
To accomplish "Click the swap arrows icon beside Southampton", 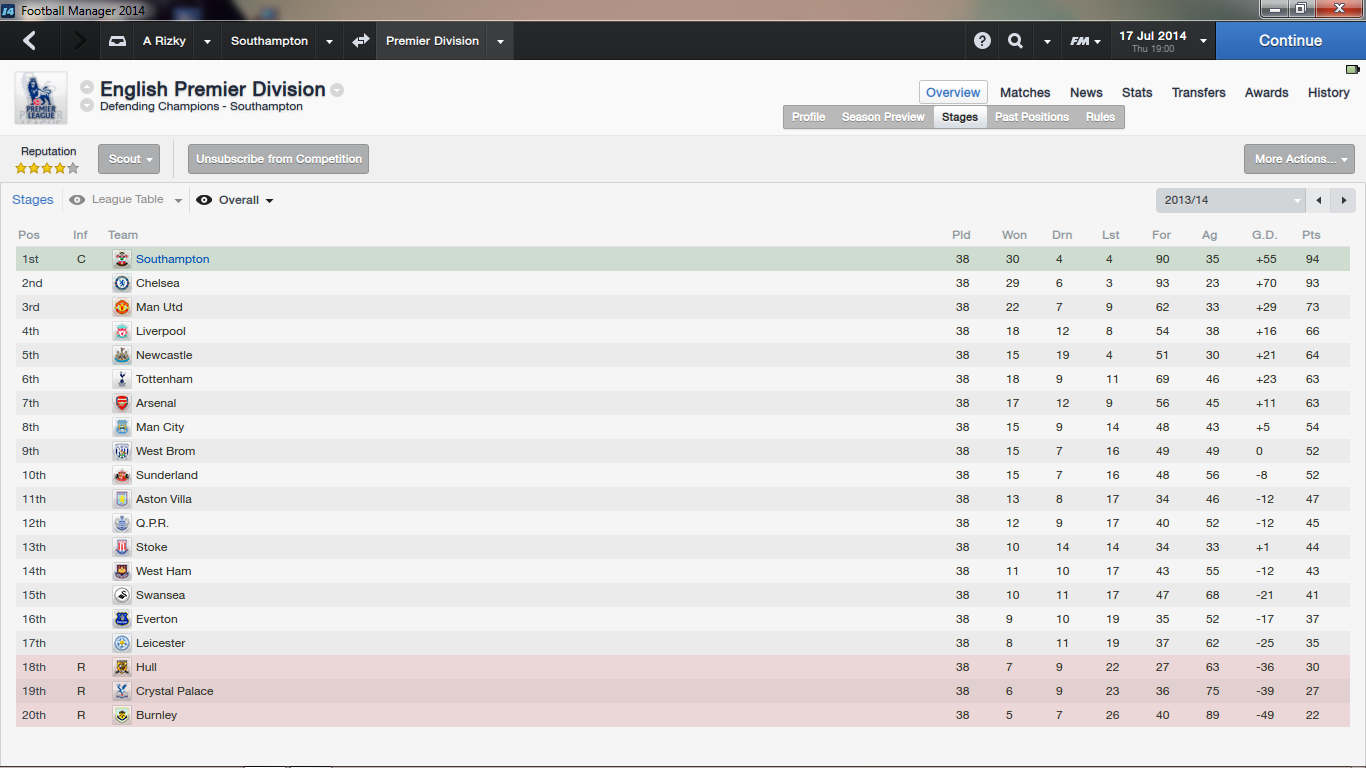I will 361,41.
